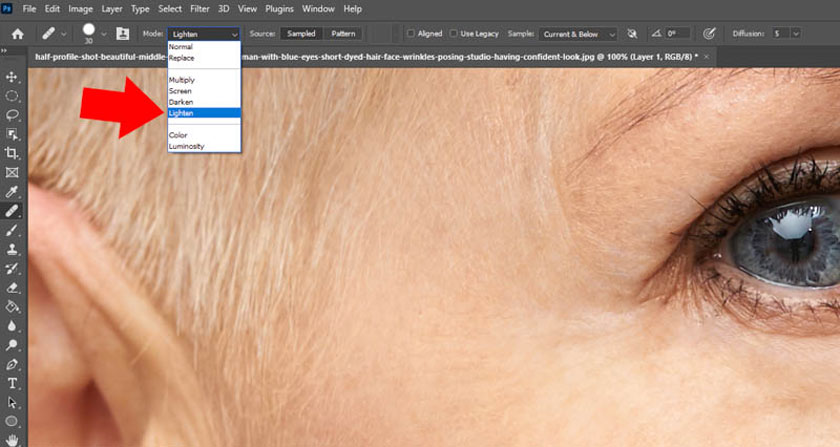This screenshot has height=447, width=840.
Task: Select the Move tool
Action: click(x=12, y=77)
